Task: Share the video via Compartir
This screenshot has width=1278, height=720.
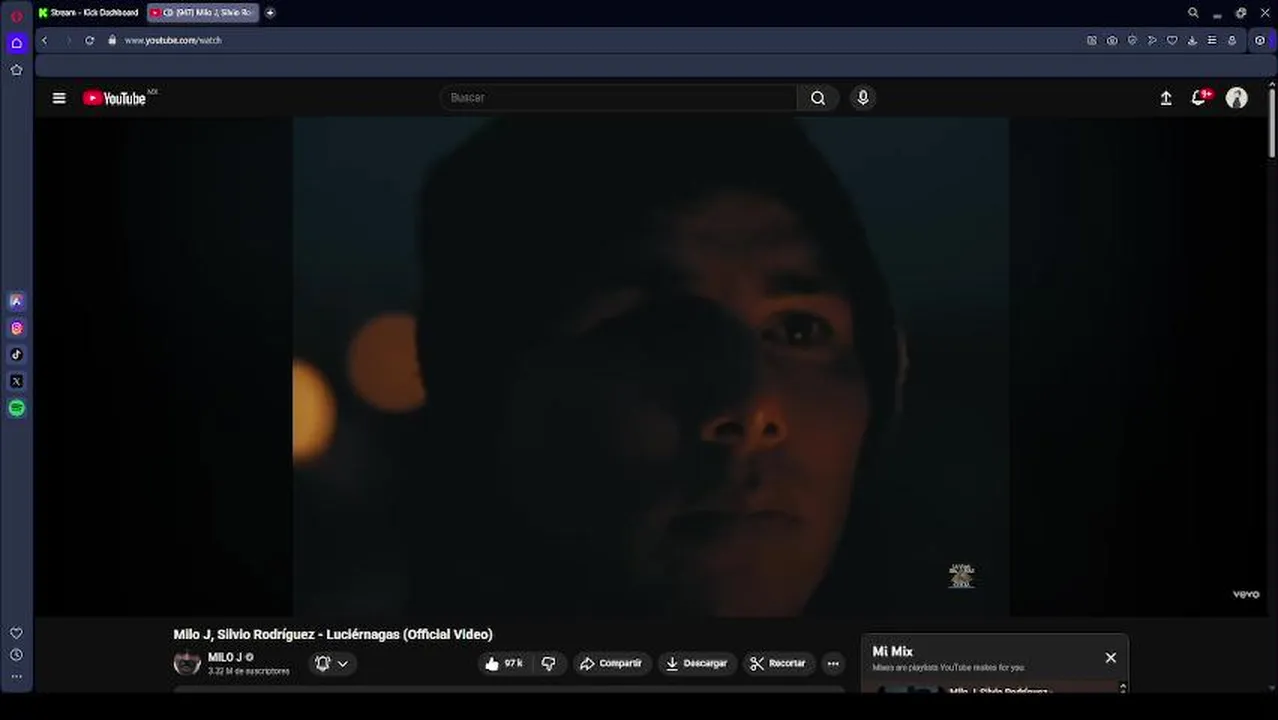Action: point(612,663)
